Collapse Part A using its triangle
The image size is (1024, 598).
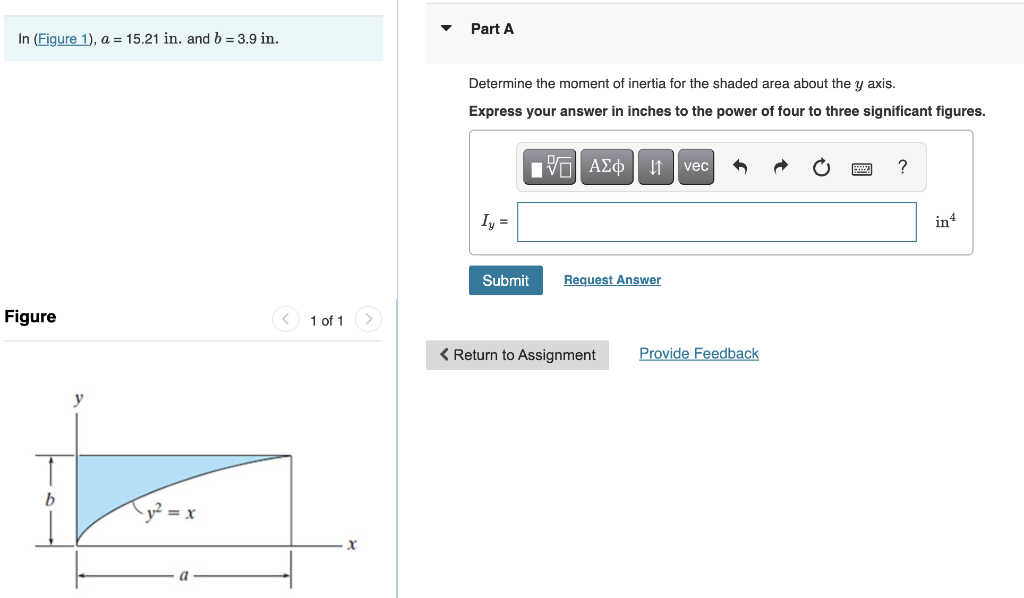point(445,29)
